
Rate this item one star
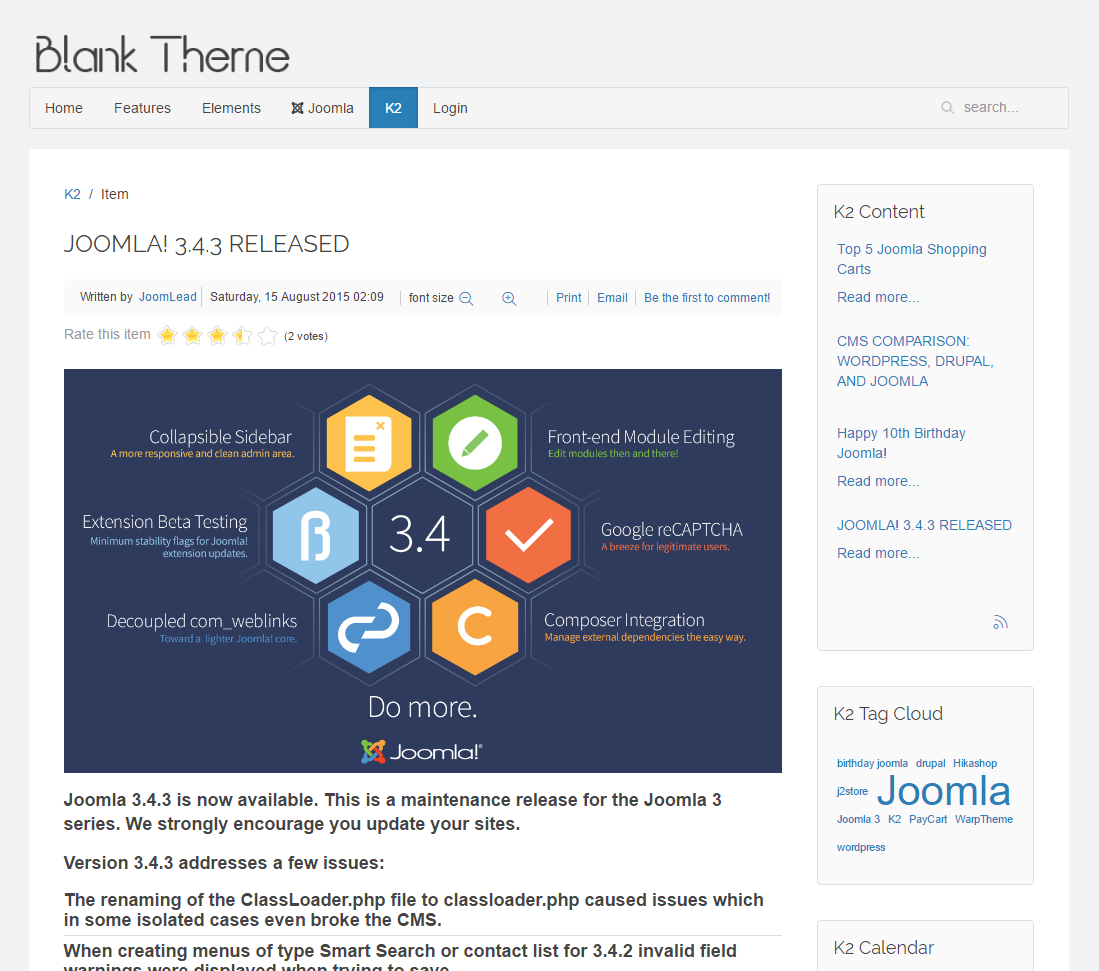pos(167,336)
